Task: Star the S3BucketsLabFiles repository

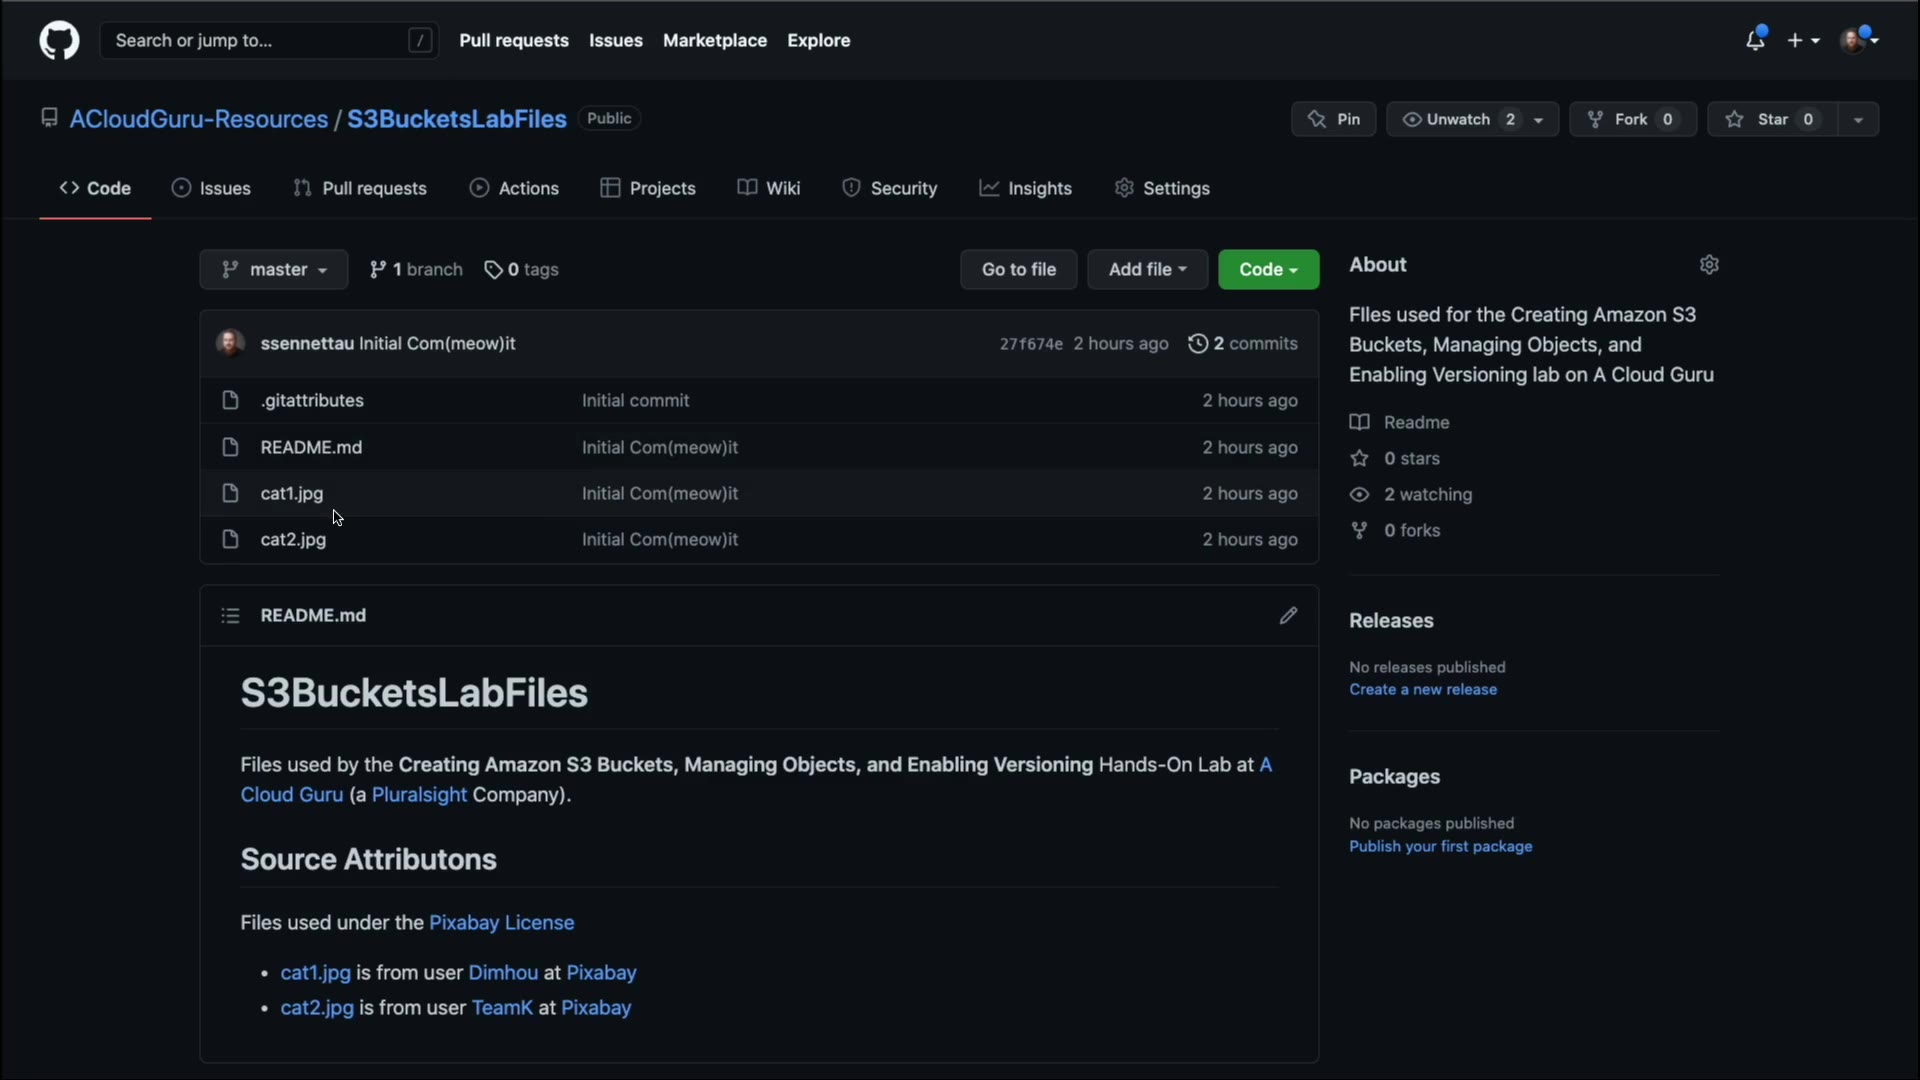Action: coord(1772,119)
